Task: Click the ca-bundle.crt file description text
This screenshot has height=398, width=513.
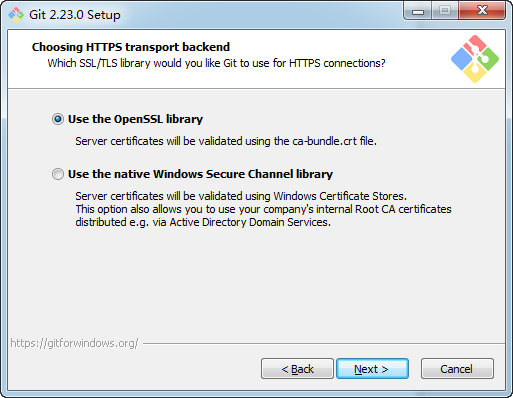Action: click(x=226, y=141)
